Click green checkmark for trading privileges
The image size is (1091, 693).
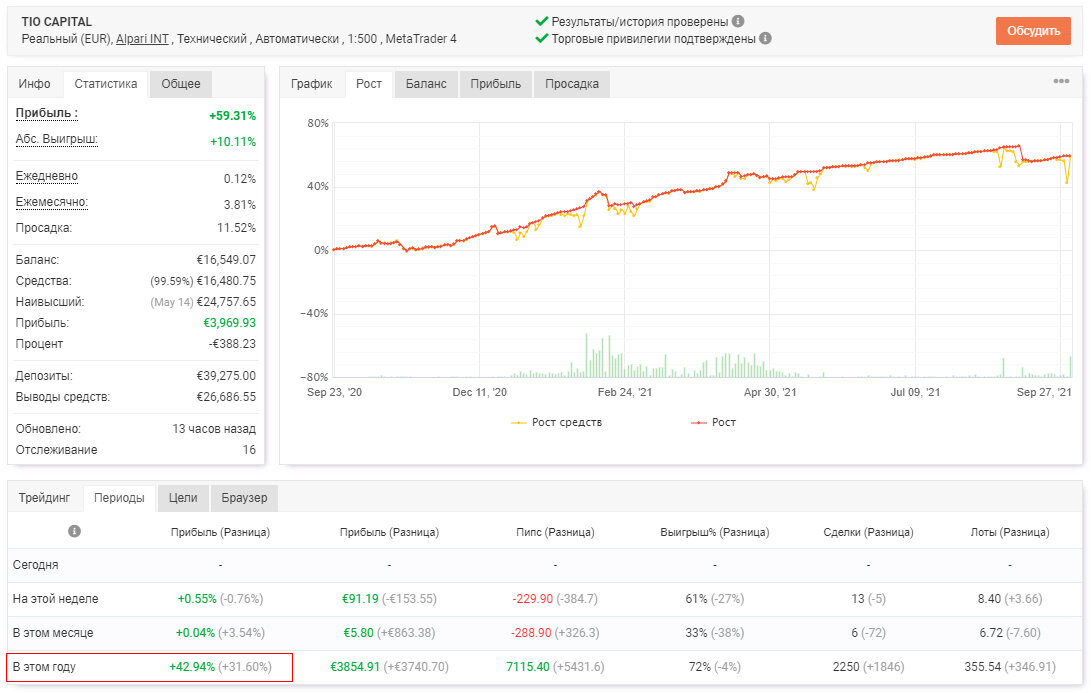point(541,38)
